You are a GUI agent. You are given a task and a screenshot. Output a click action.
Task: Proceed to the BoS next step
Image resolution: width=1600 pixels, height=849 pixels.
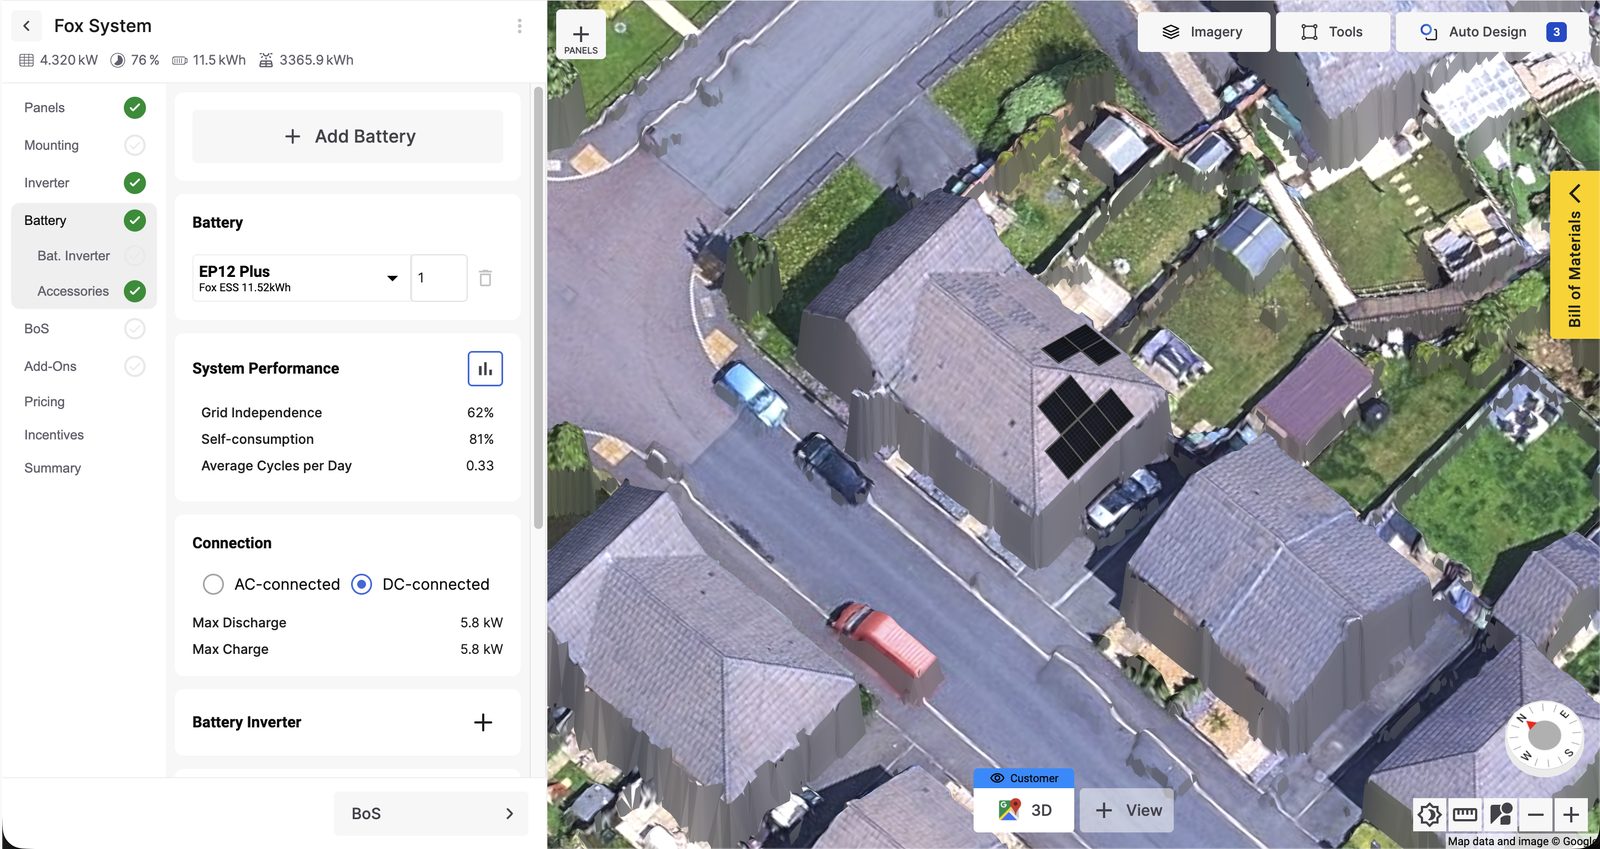[431, 813]
